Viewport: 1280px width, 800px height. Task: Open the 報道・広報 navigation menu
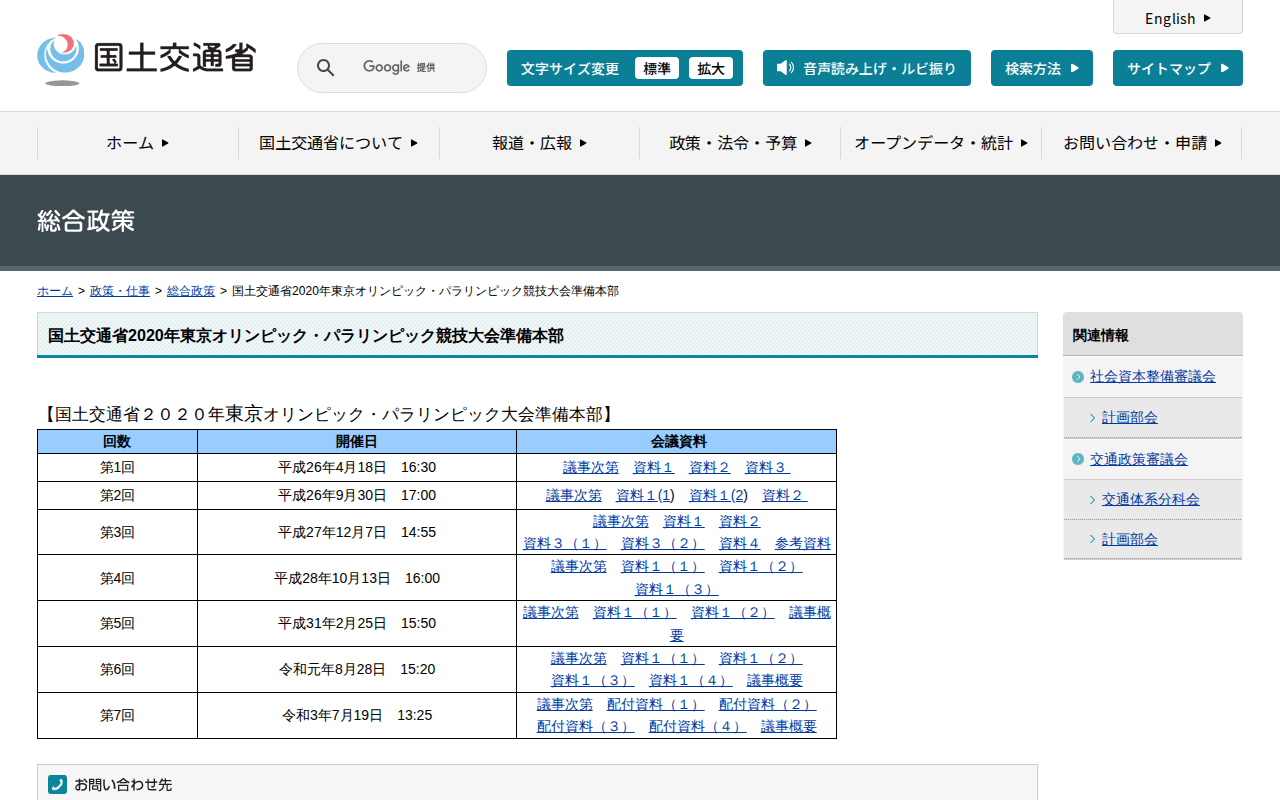(539, 143)
